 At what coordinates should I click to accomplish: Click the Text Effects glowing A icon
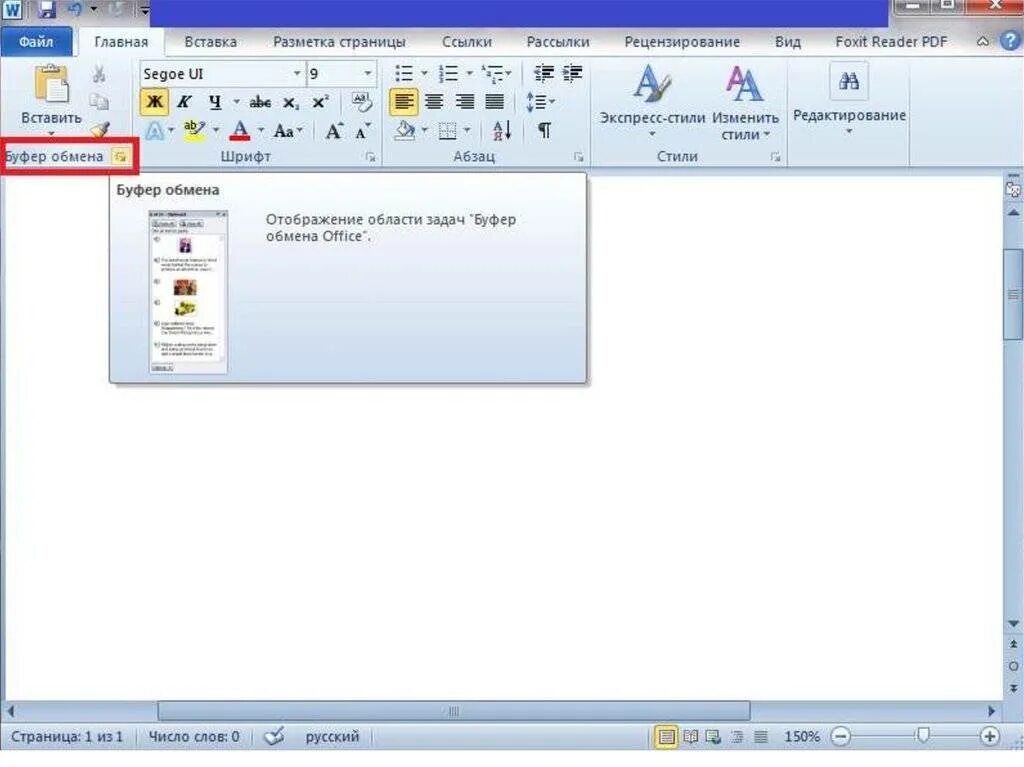pos(154,131)
